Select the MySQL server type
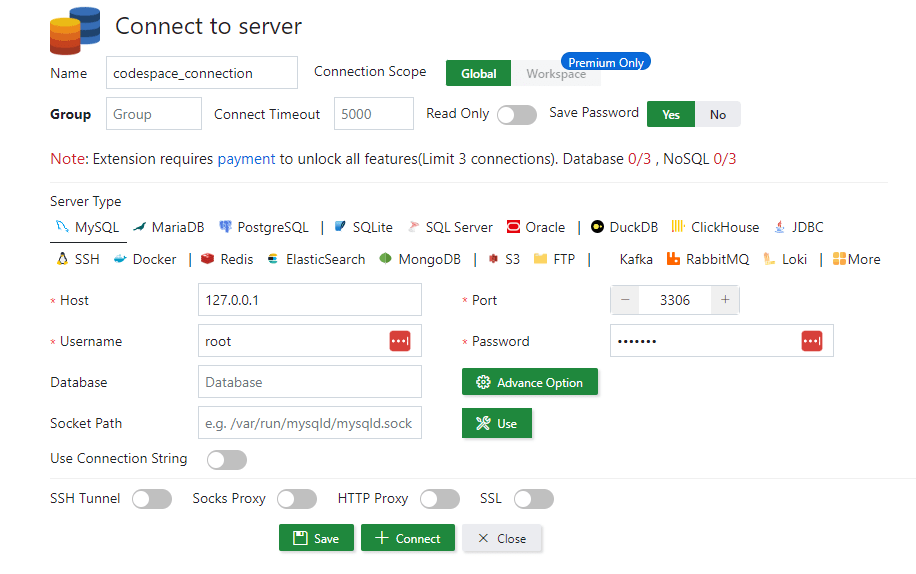 [88, 227]
